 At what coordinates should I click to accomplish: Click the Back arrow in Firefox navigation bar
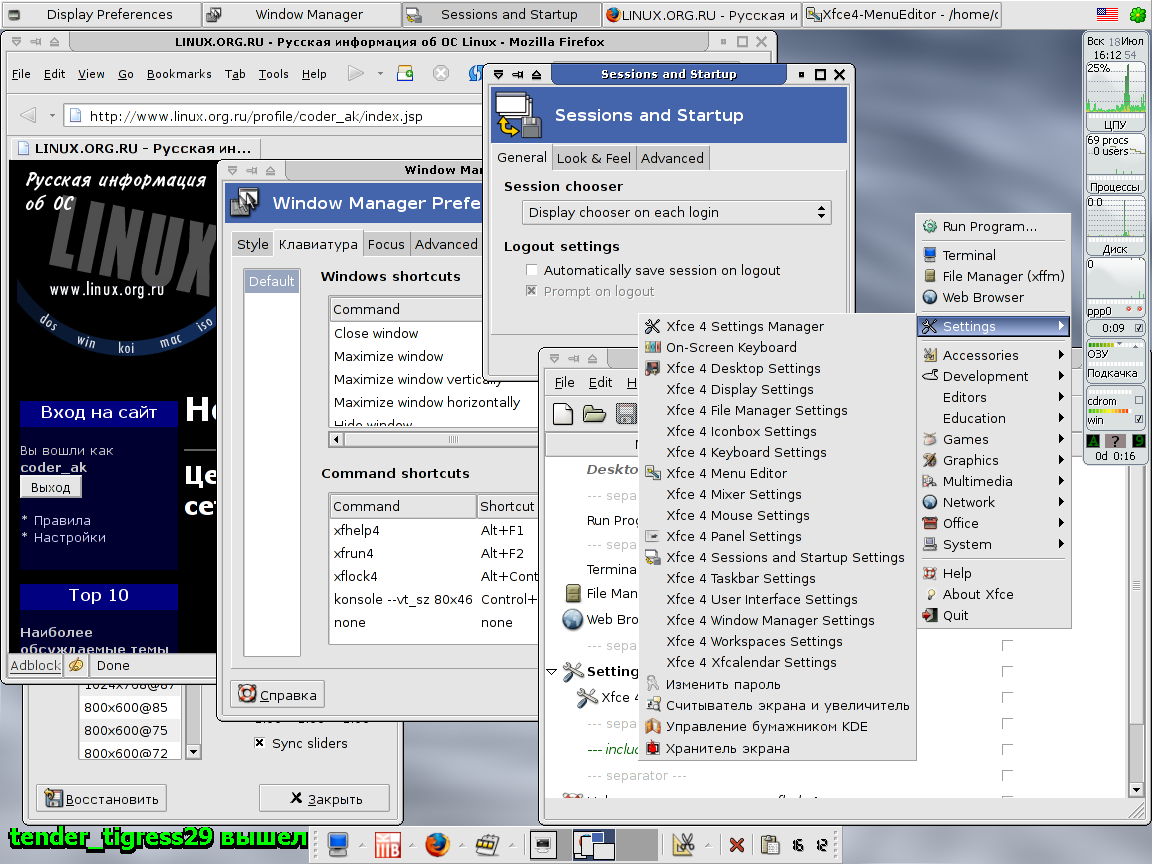28,115
